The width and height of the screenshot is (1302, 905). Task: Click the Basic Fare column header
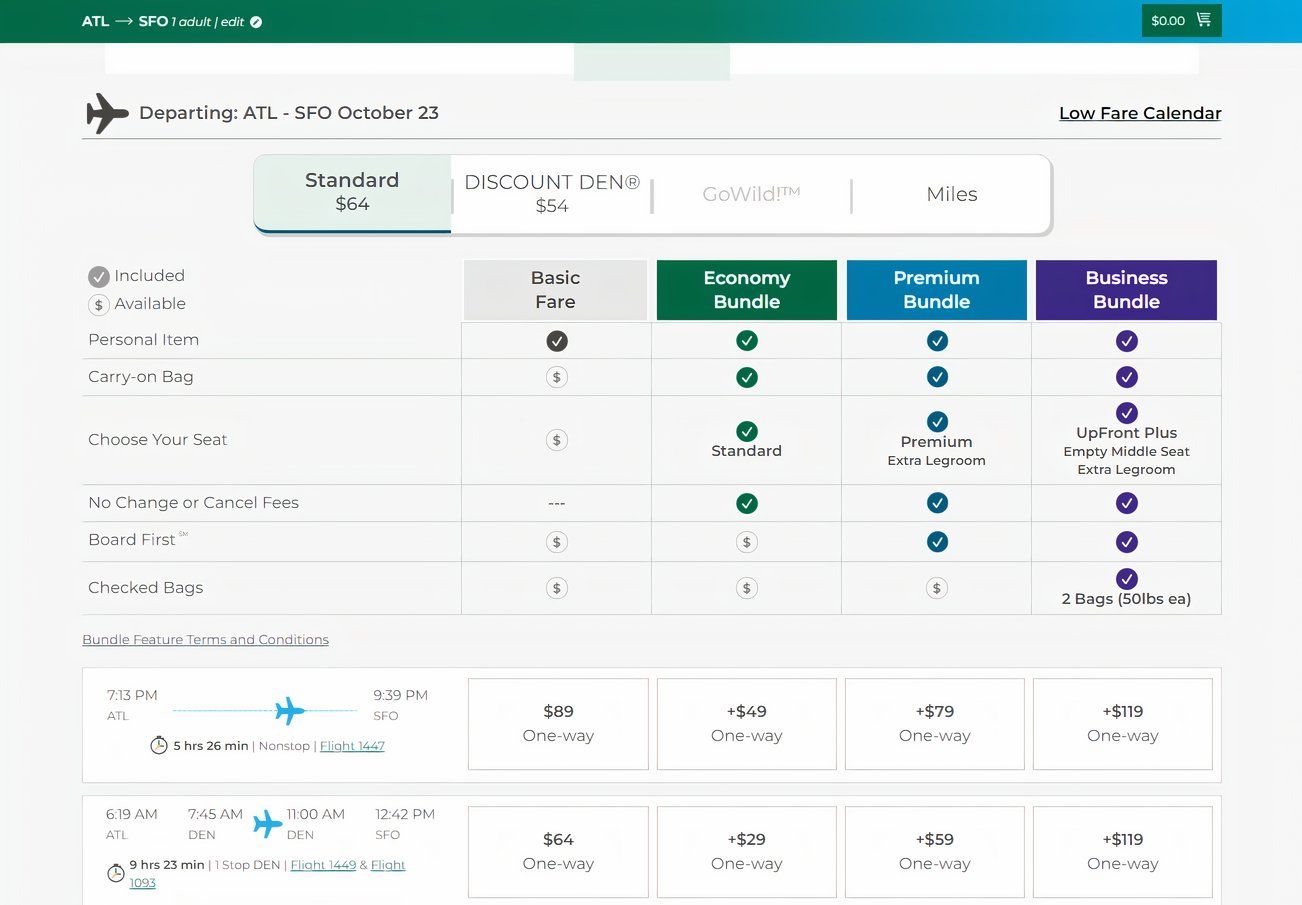click(x=555, y=290)
